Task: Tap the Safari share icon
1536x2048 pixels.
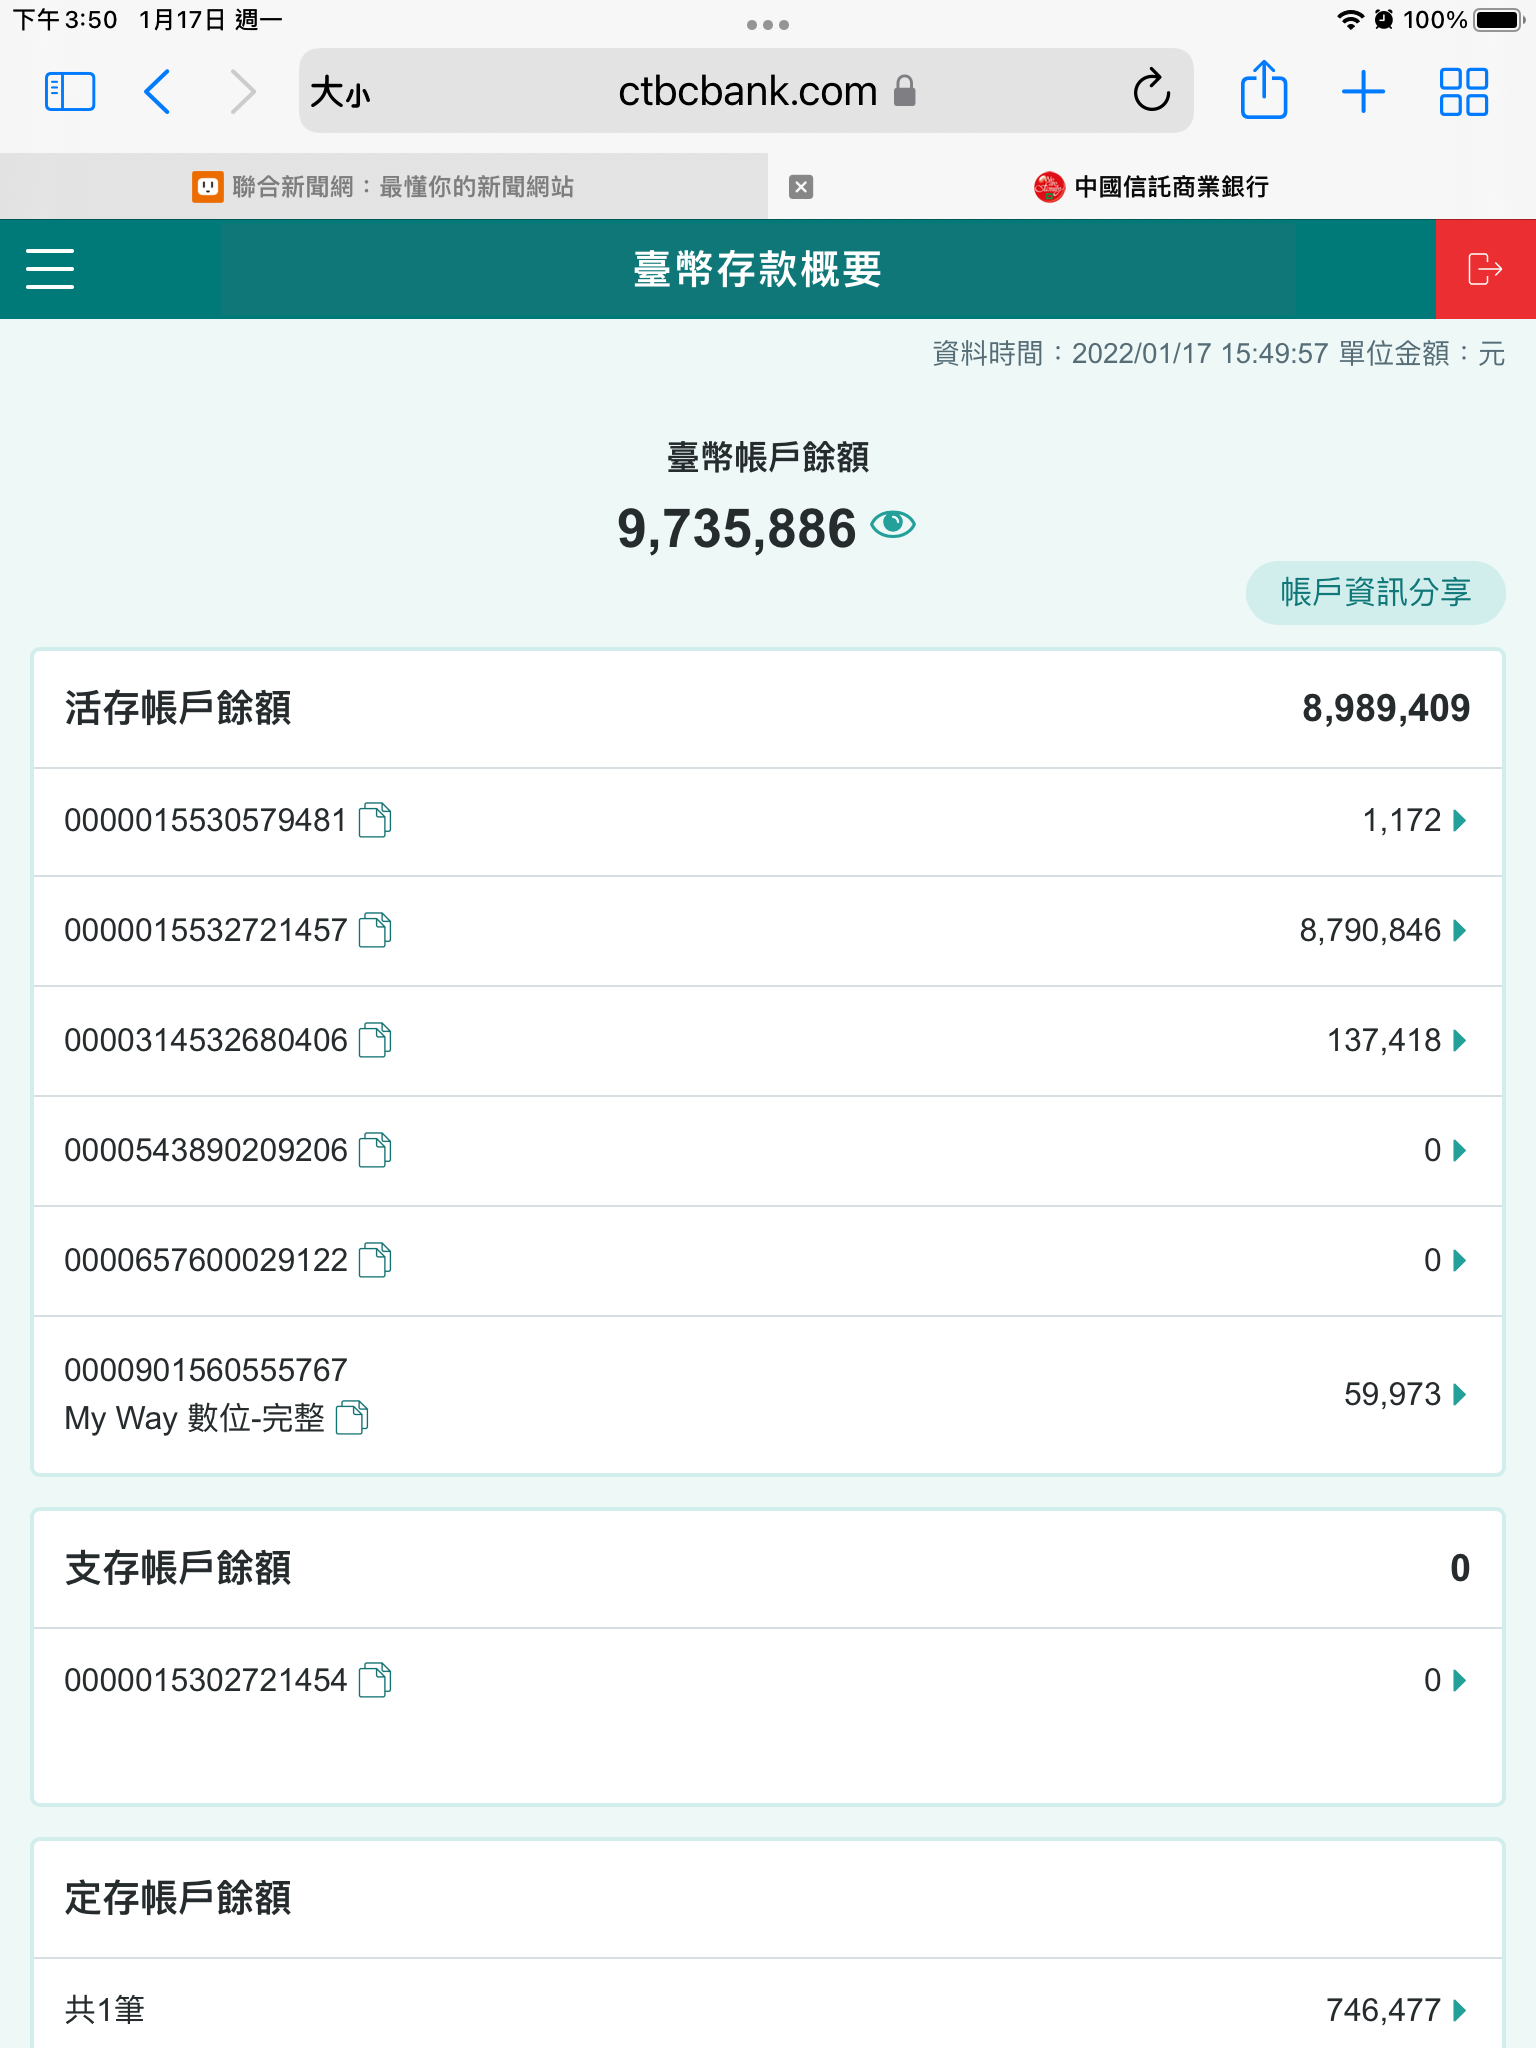Action: 1263,91
